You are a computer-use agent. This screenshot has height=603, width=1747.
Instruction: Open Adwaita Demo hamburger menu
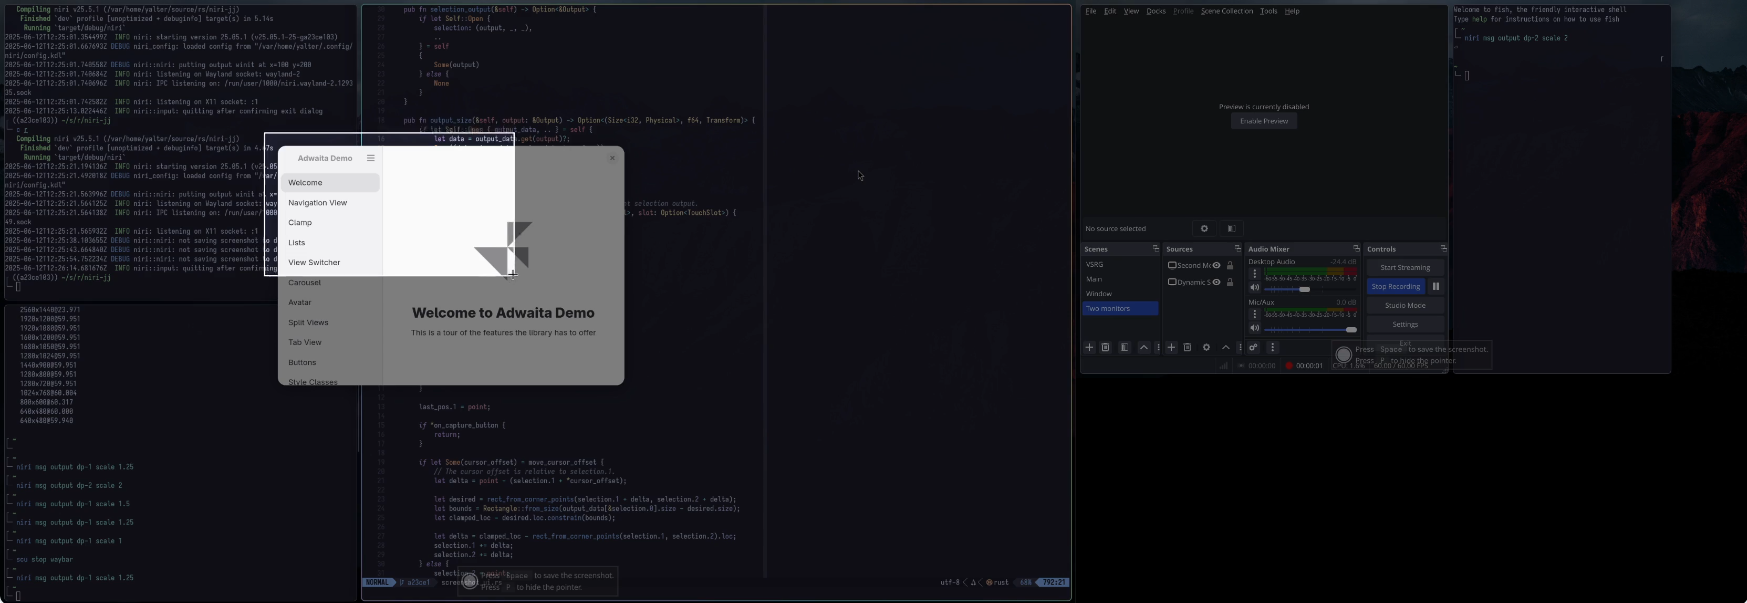click(x=370, y=158)
